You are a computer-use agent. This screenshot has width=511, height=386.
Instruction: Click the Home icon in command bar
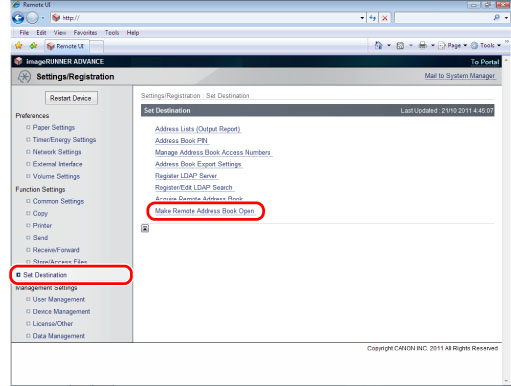379,45
